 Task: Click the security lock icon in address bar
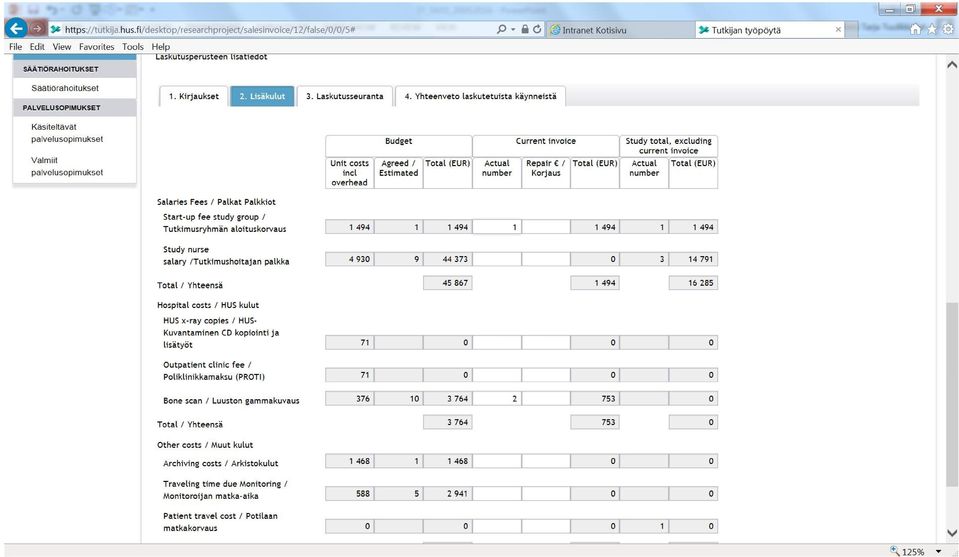tap(525, 29)
